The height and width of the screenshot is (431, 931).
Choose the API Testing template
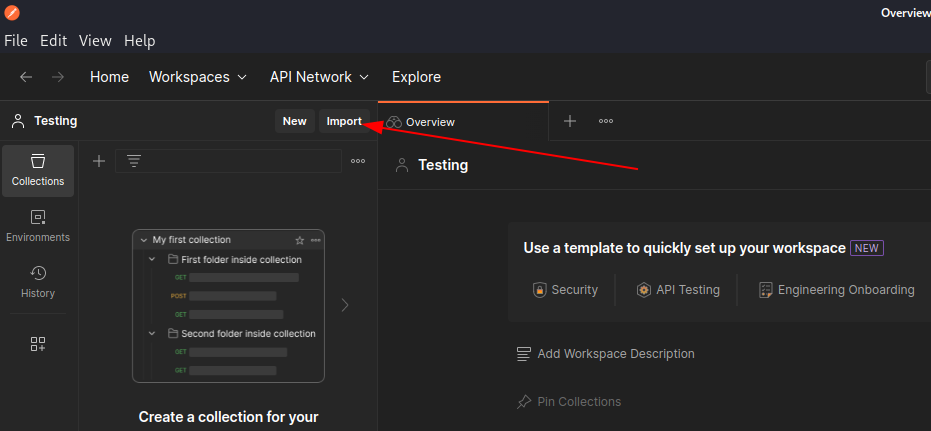point(678,290)
